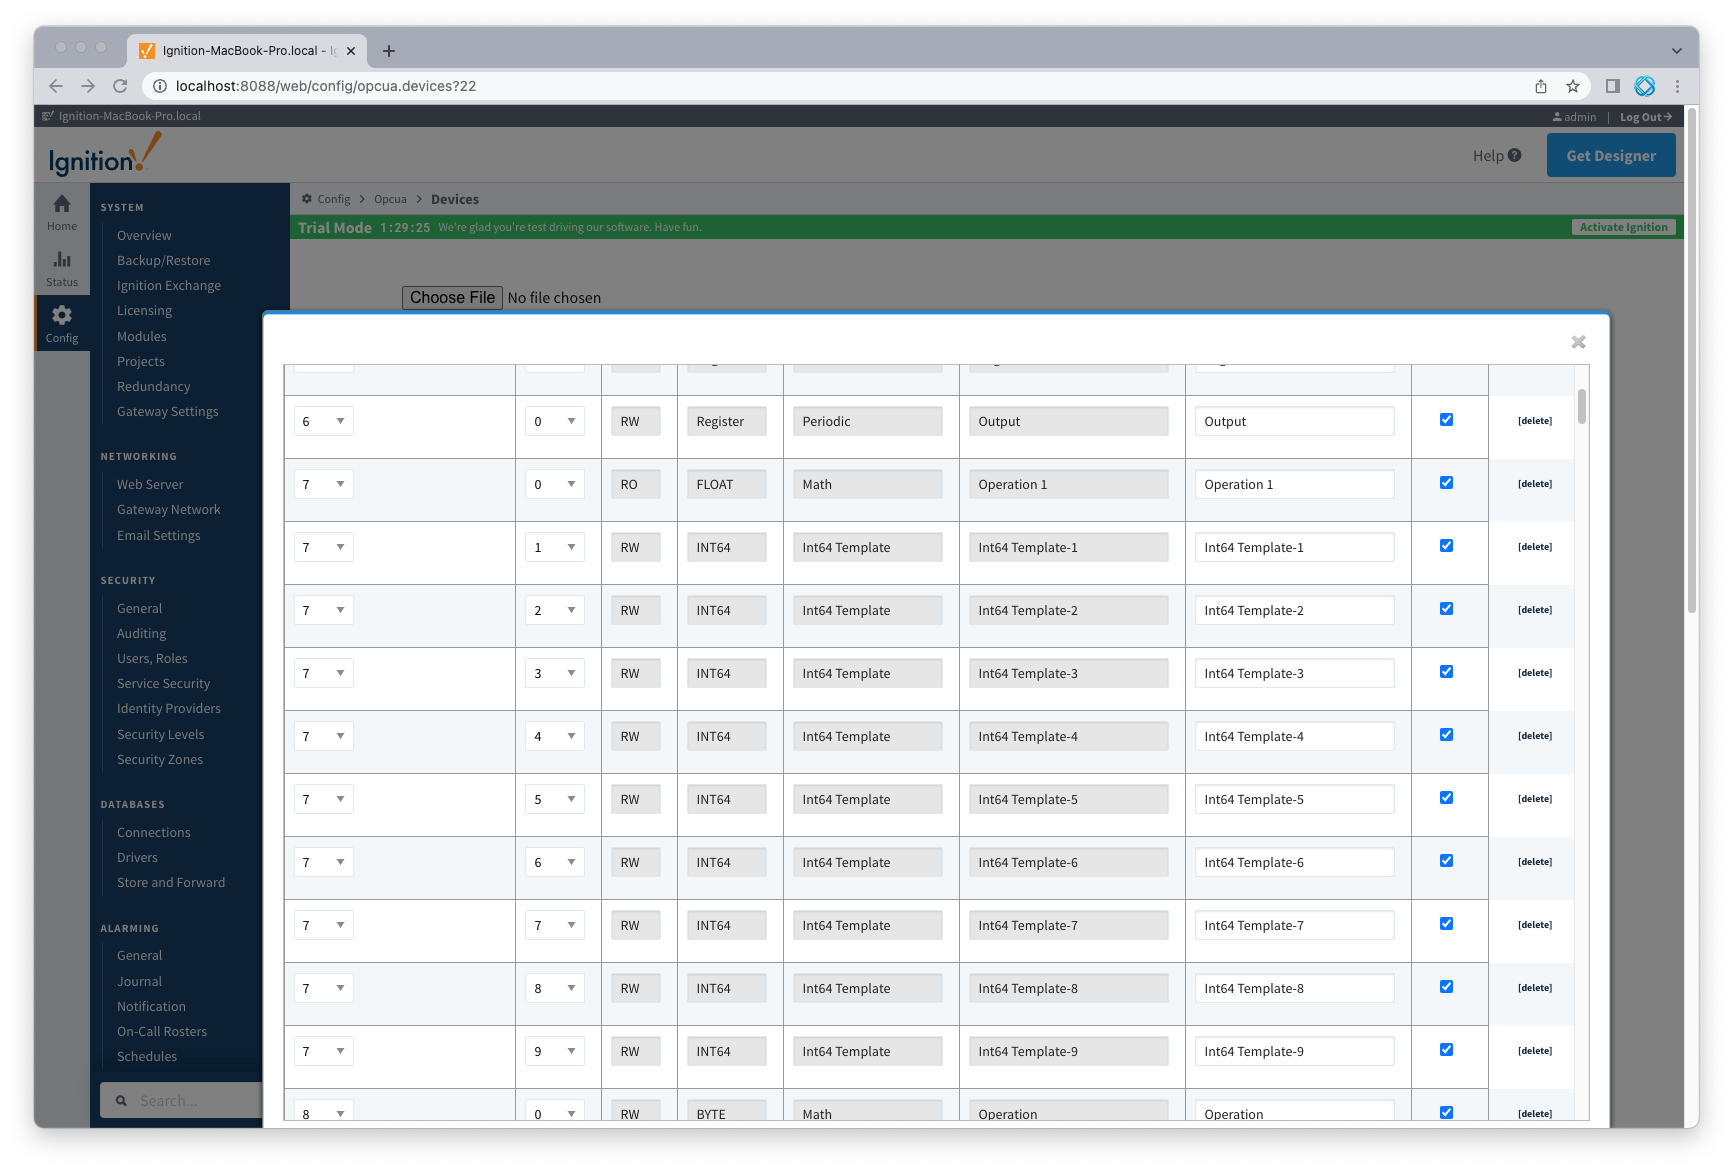
Task: Expand second dropdown in Int64 Template-3 row
Action: (x=554, y=673)
